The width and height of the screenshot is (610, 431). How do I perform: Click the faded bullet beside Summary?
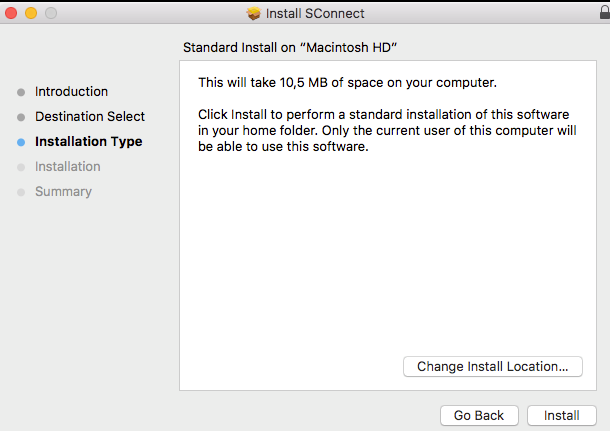21,192
